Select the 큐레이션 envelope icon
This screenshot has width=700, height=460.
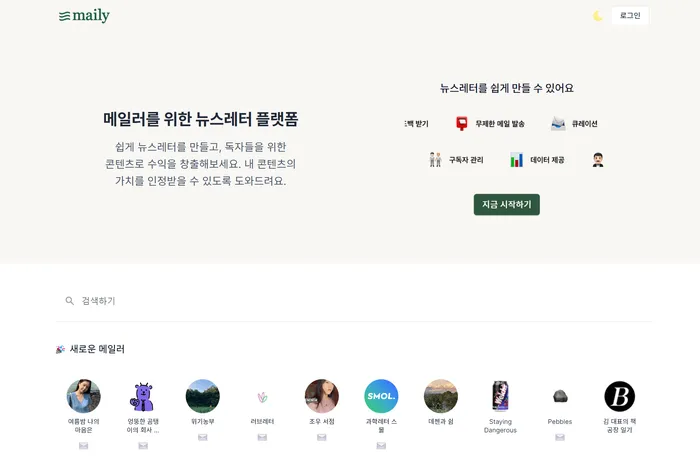pyautogui.click(x=558, y=123)
